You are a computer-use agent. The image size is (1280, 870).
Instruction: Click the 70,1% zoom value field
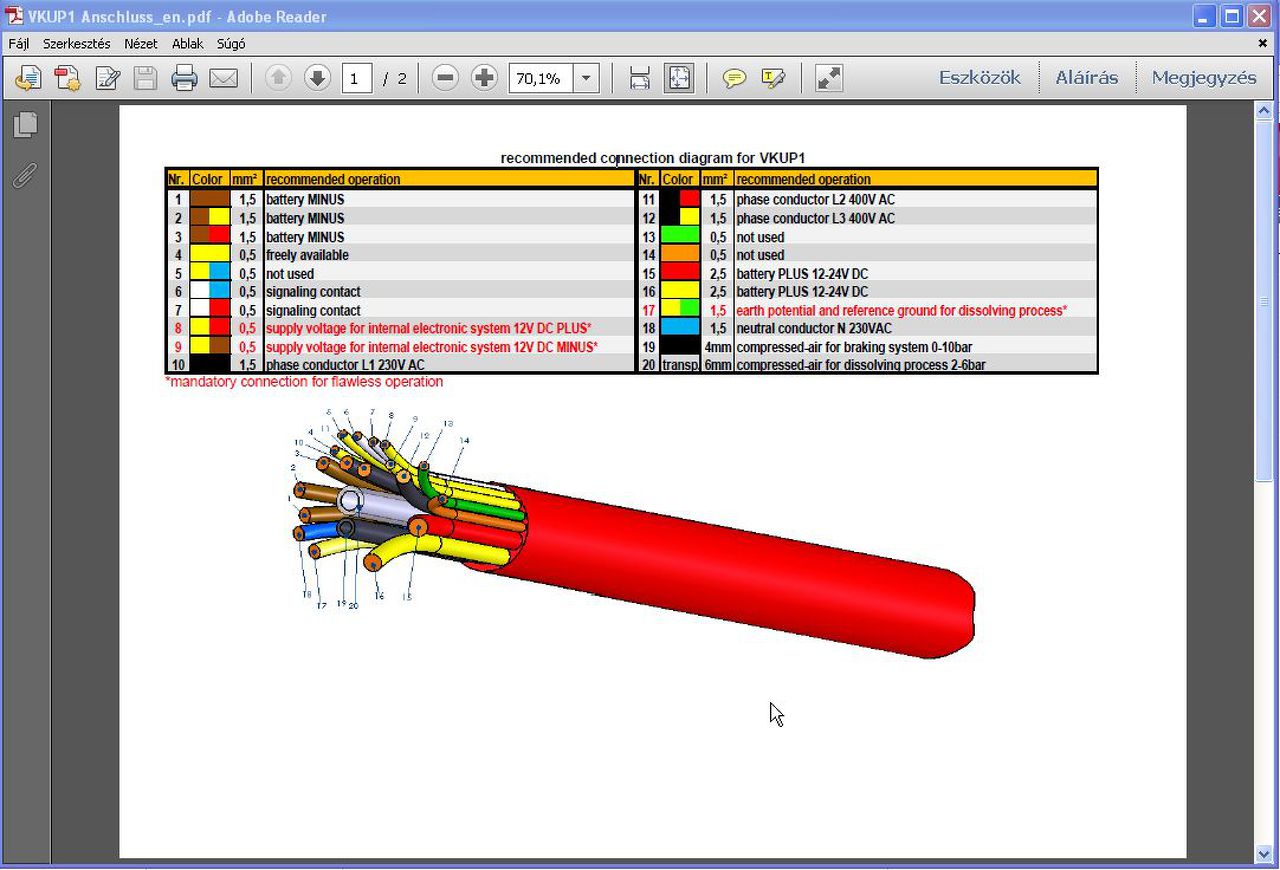pyautogui.click(x=541, y=78)
